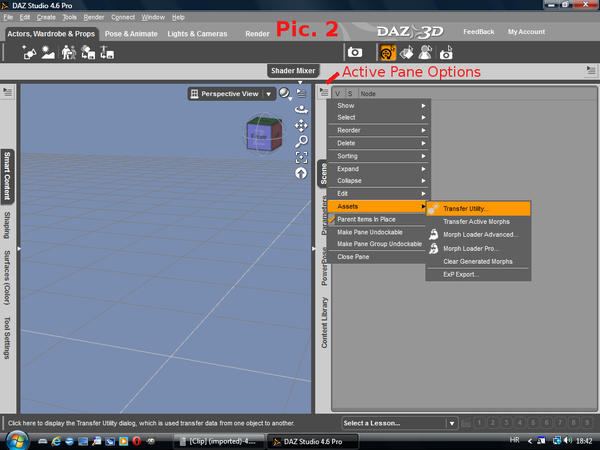The image size is (600, 450).
Task: Expand the Collapse submenu entry
Action: tap(379, 181)
